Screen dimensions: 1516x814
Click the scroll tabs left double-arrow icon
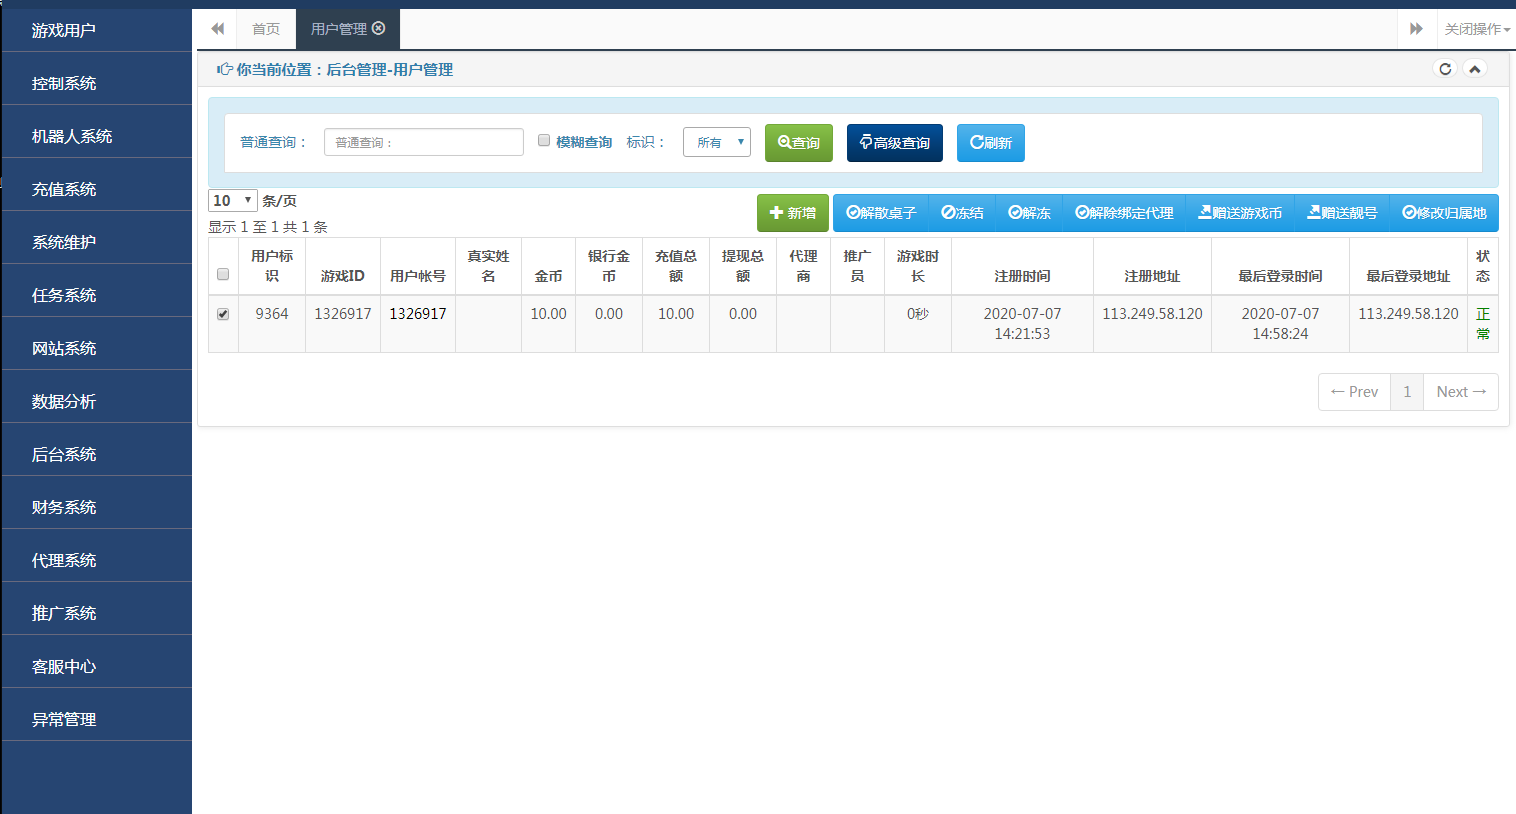[x=217, y=29]
